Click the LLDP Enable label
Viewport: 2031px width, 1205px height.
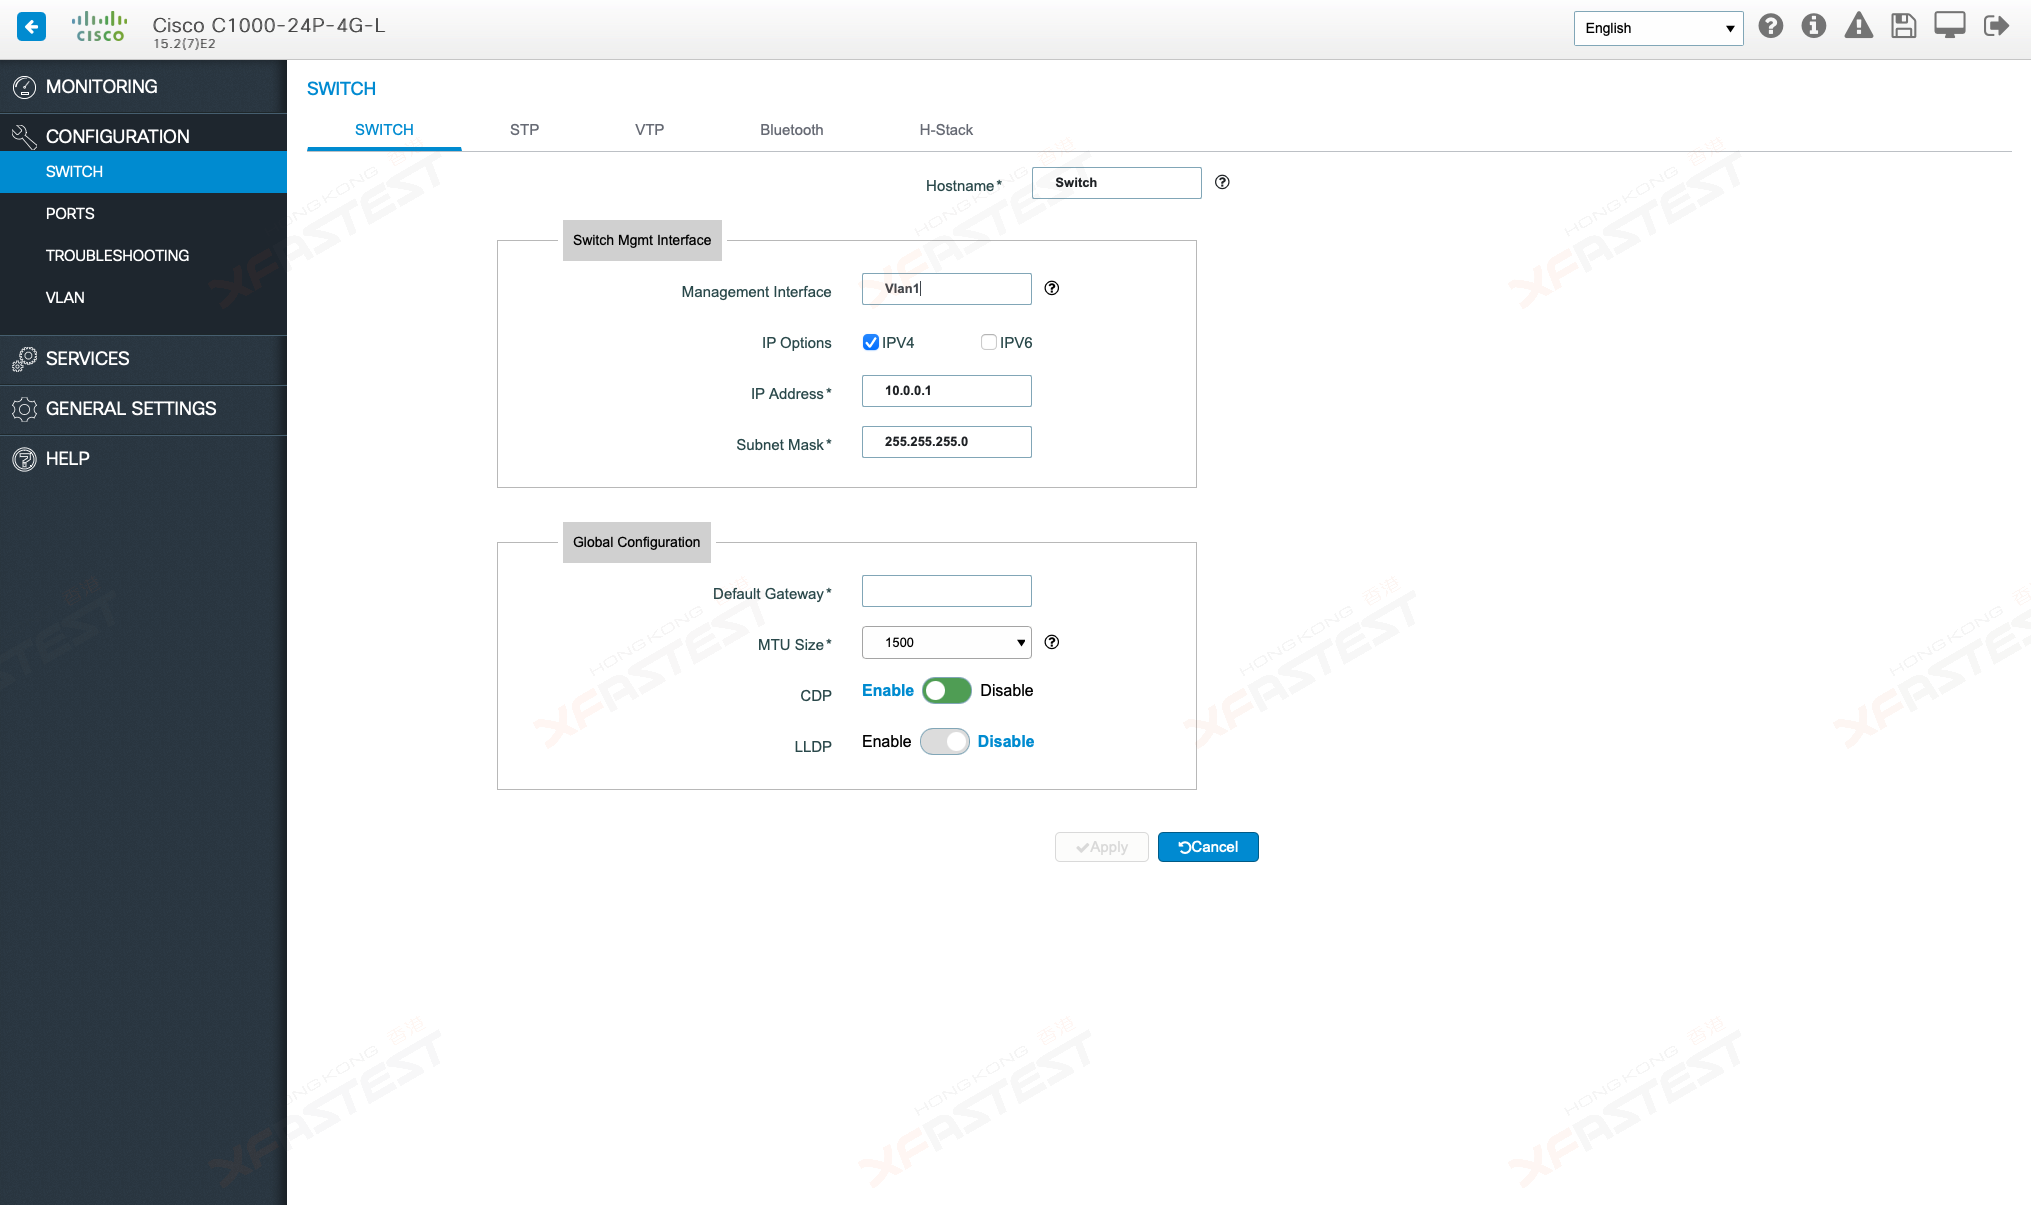click(886, 742)
